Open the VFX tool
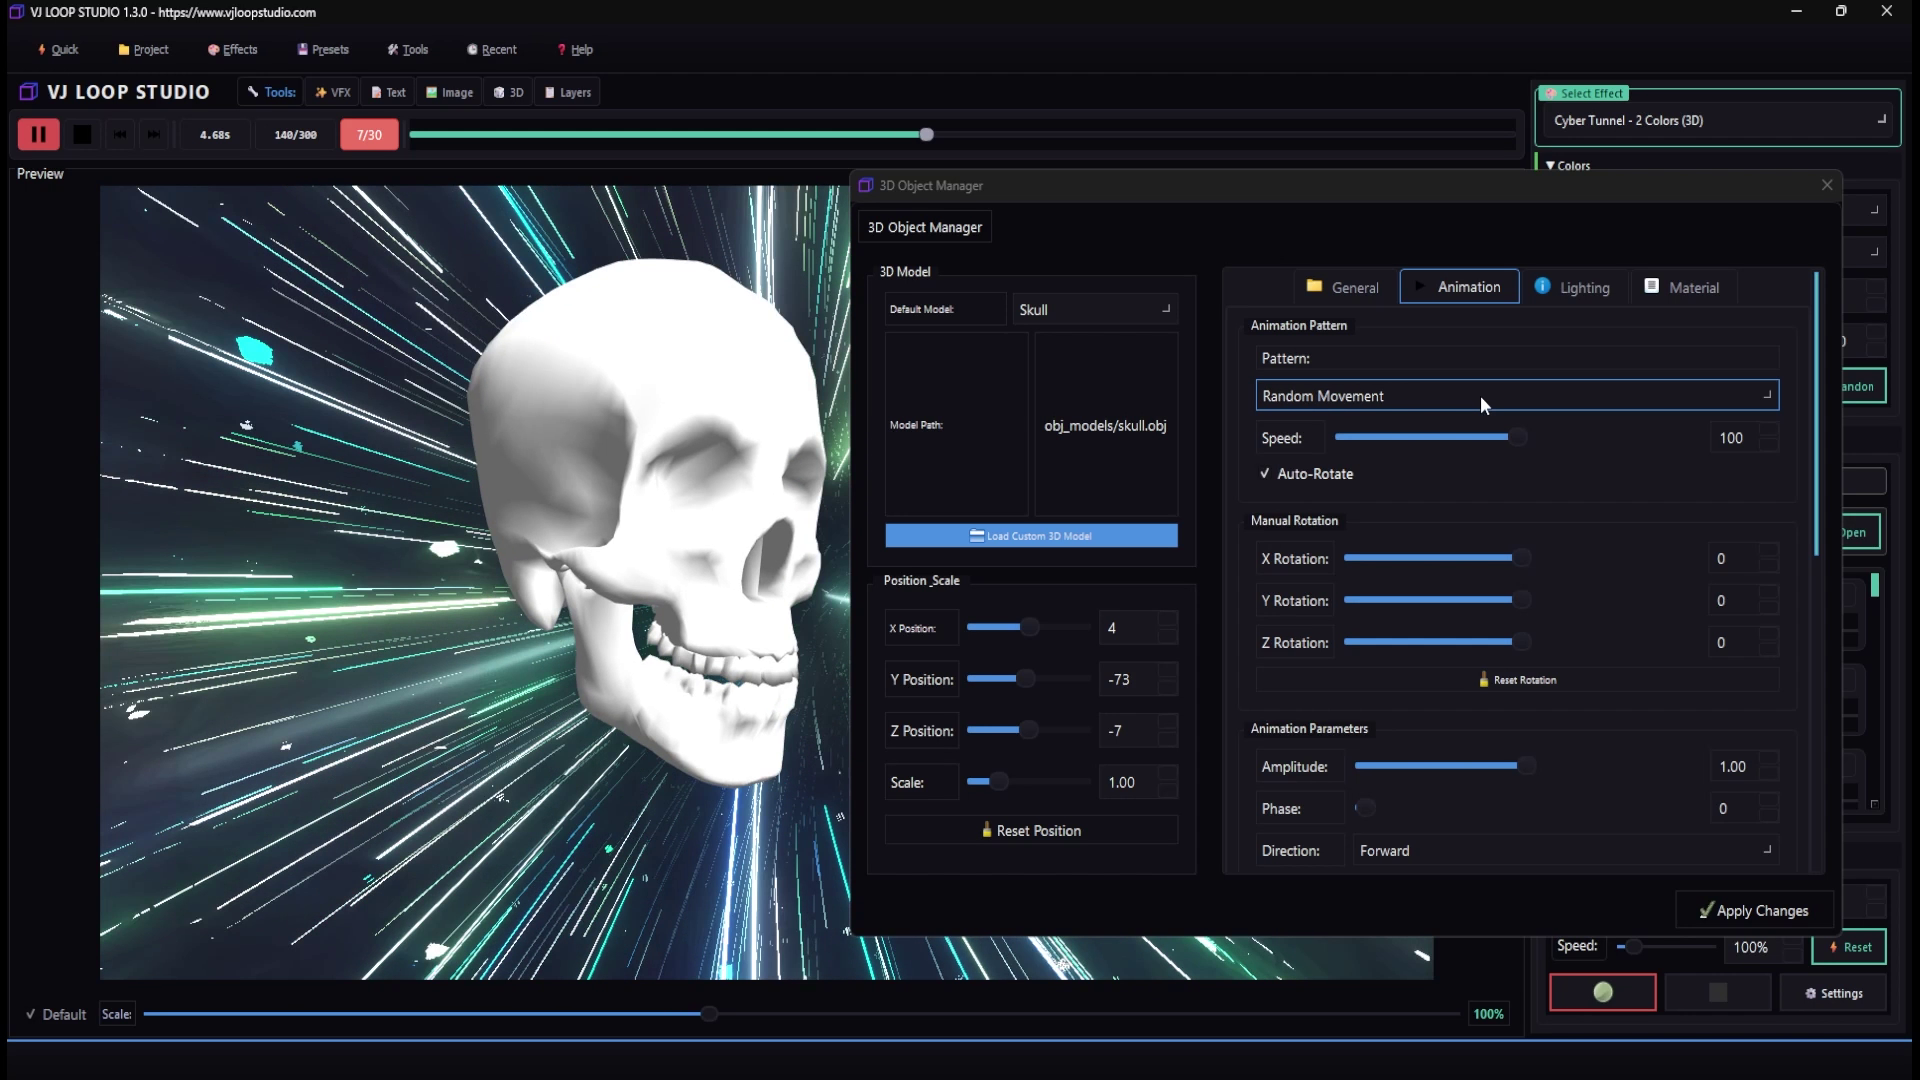 333,92
